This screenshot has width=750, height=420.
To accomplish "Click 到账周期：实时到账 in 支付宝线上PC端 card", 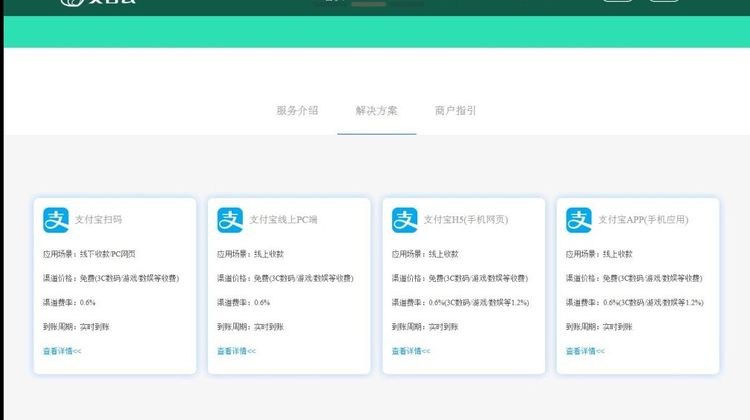I will 251,327.
